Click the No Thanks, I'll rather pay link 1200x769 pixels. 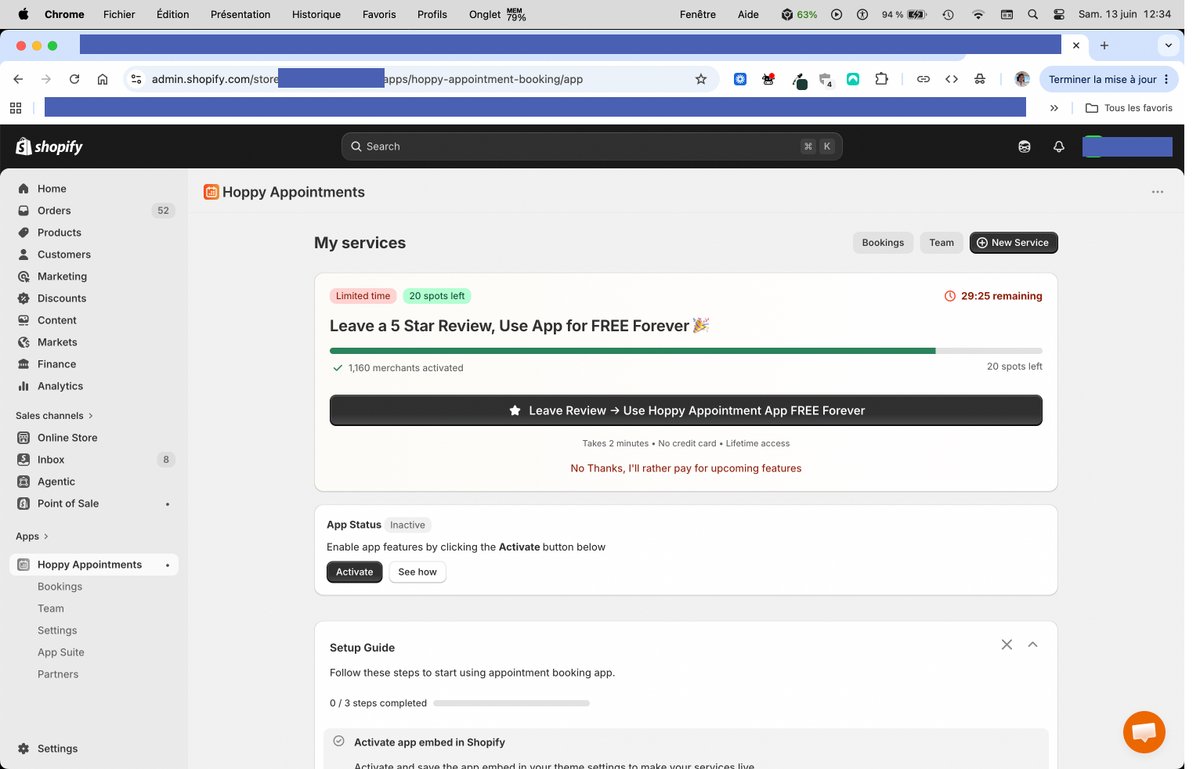click(686, 468)
